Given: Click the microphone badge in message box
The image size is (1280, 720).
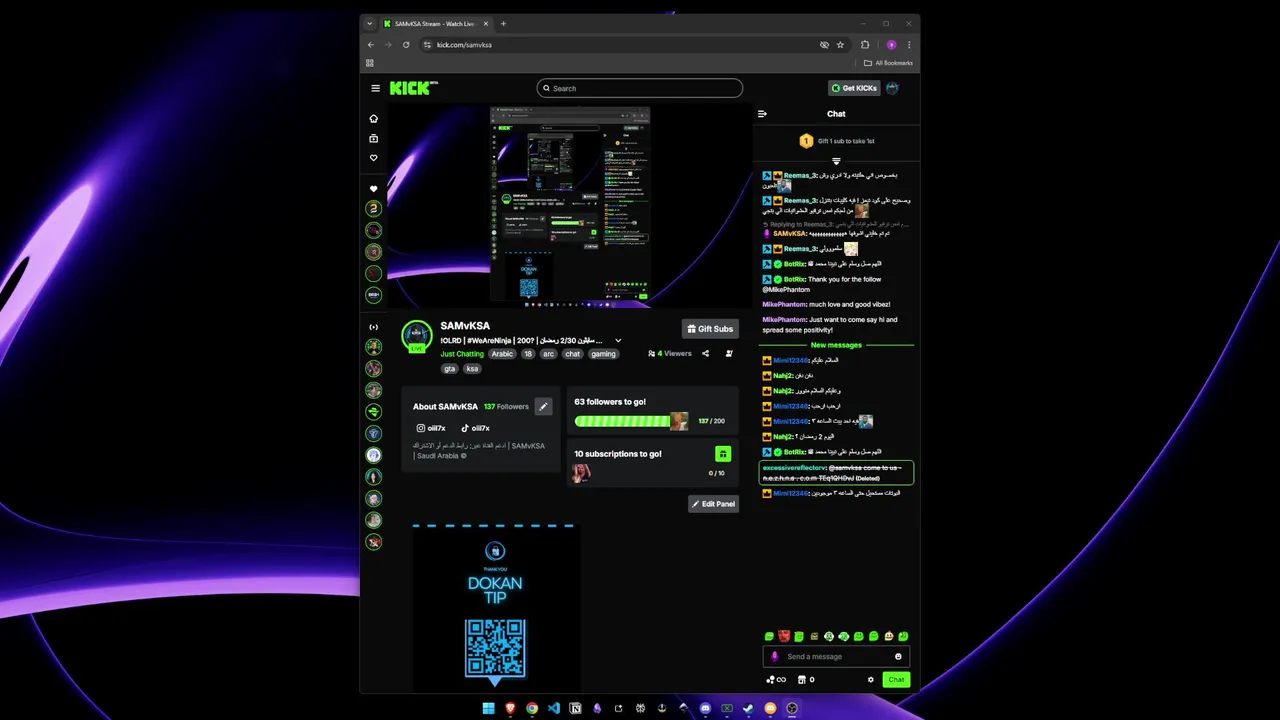Looking at the screenshot, I should [774, 657].
